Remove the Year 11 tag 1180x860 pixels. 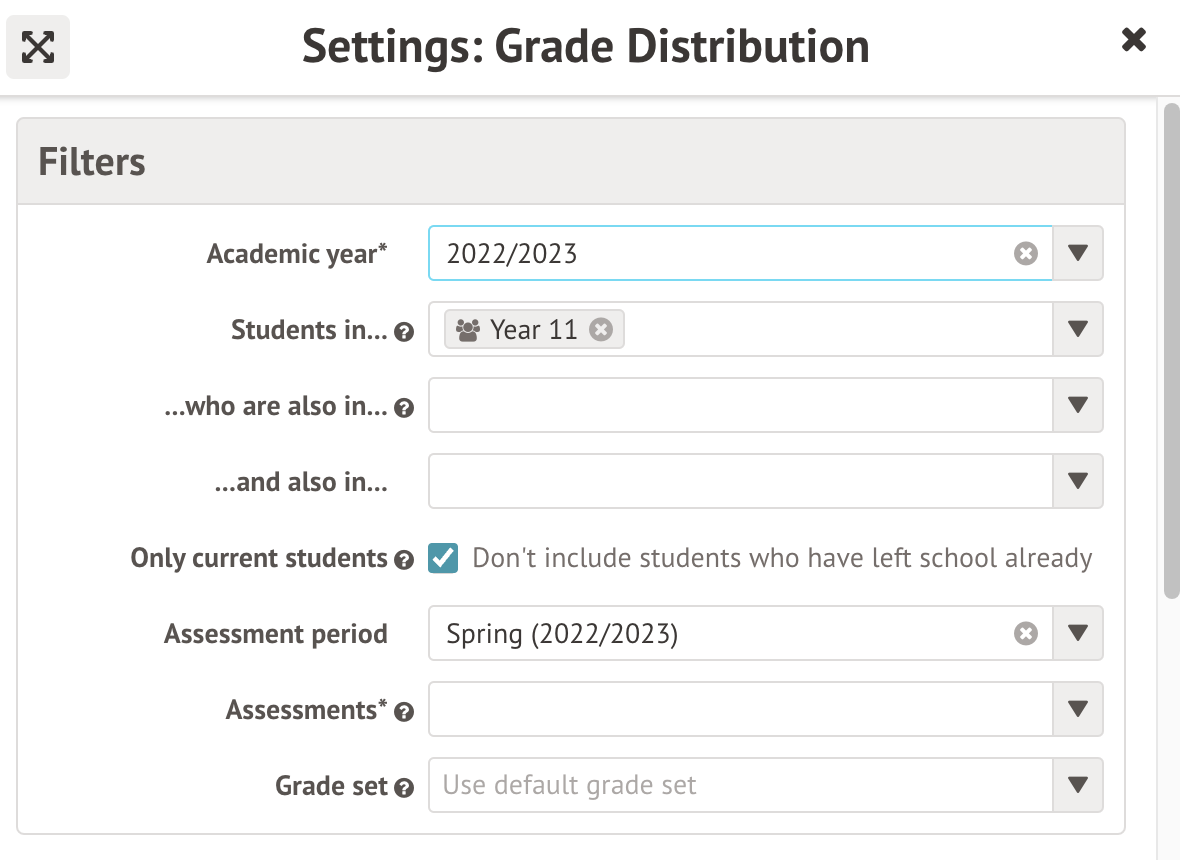click(600, 330)
